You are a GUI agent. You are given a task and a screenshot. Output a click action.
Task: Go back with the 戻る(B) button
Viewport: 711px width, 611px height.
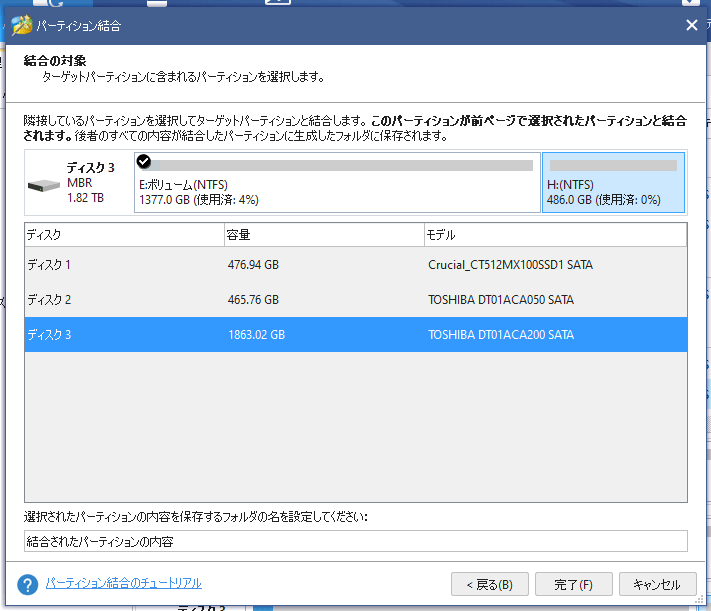490,584
